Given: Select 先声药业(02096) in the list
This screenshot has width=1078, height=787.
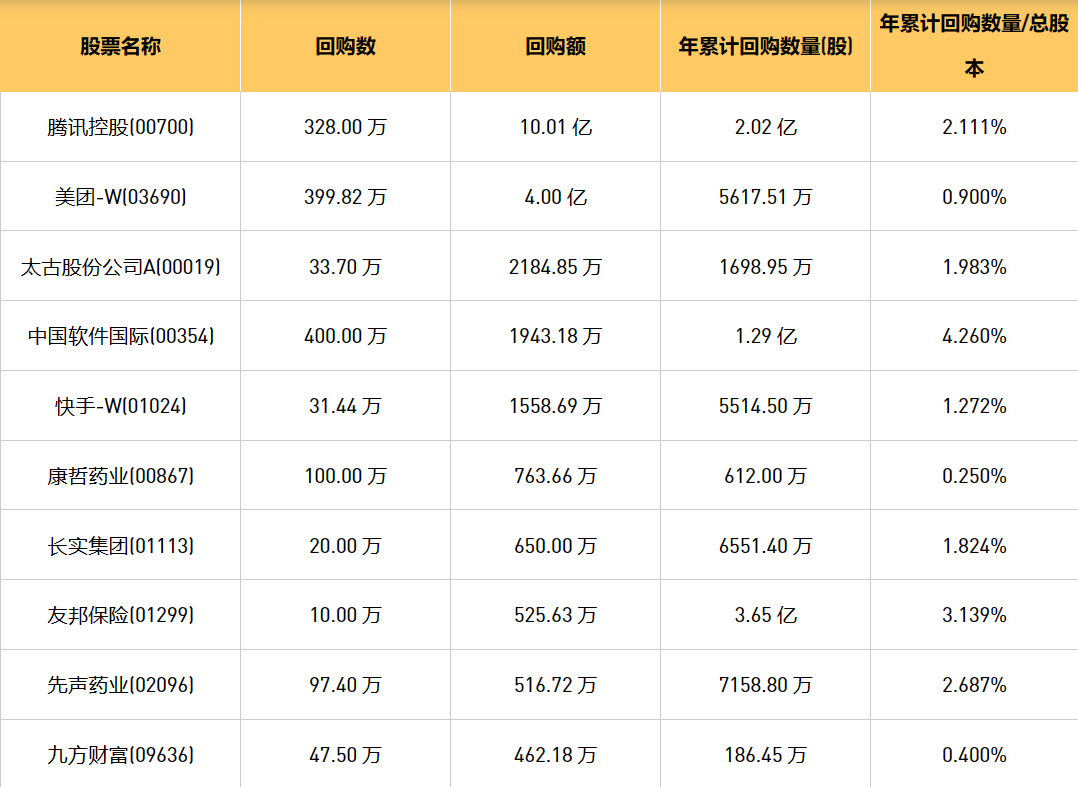Looking at the screenshot, I should pyautogui.click(x=120, y=685).
